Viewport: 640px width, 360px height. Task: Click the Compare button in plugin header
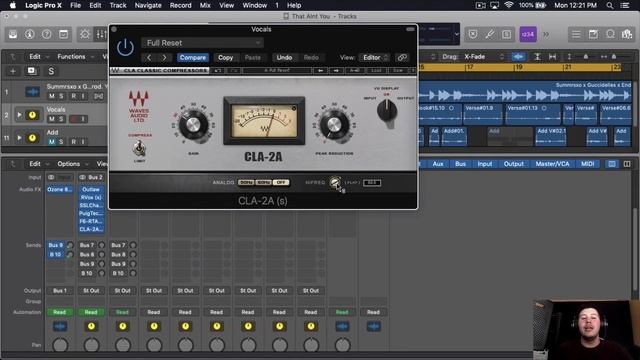tap(193, 58)
